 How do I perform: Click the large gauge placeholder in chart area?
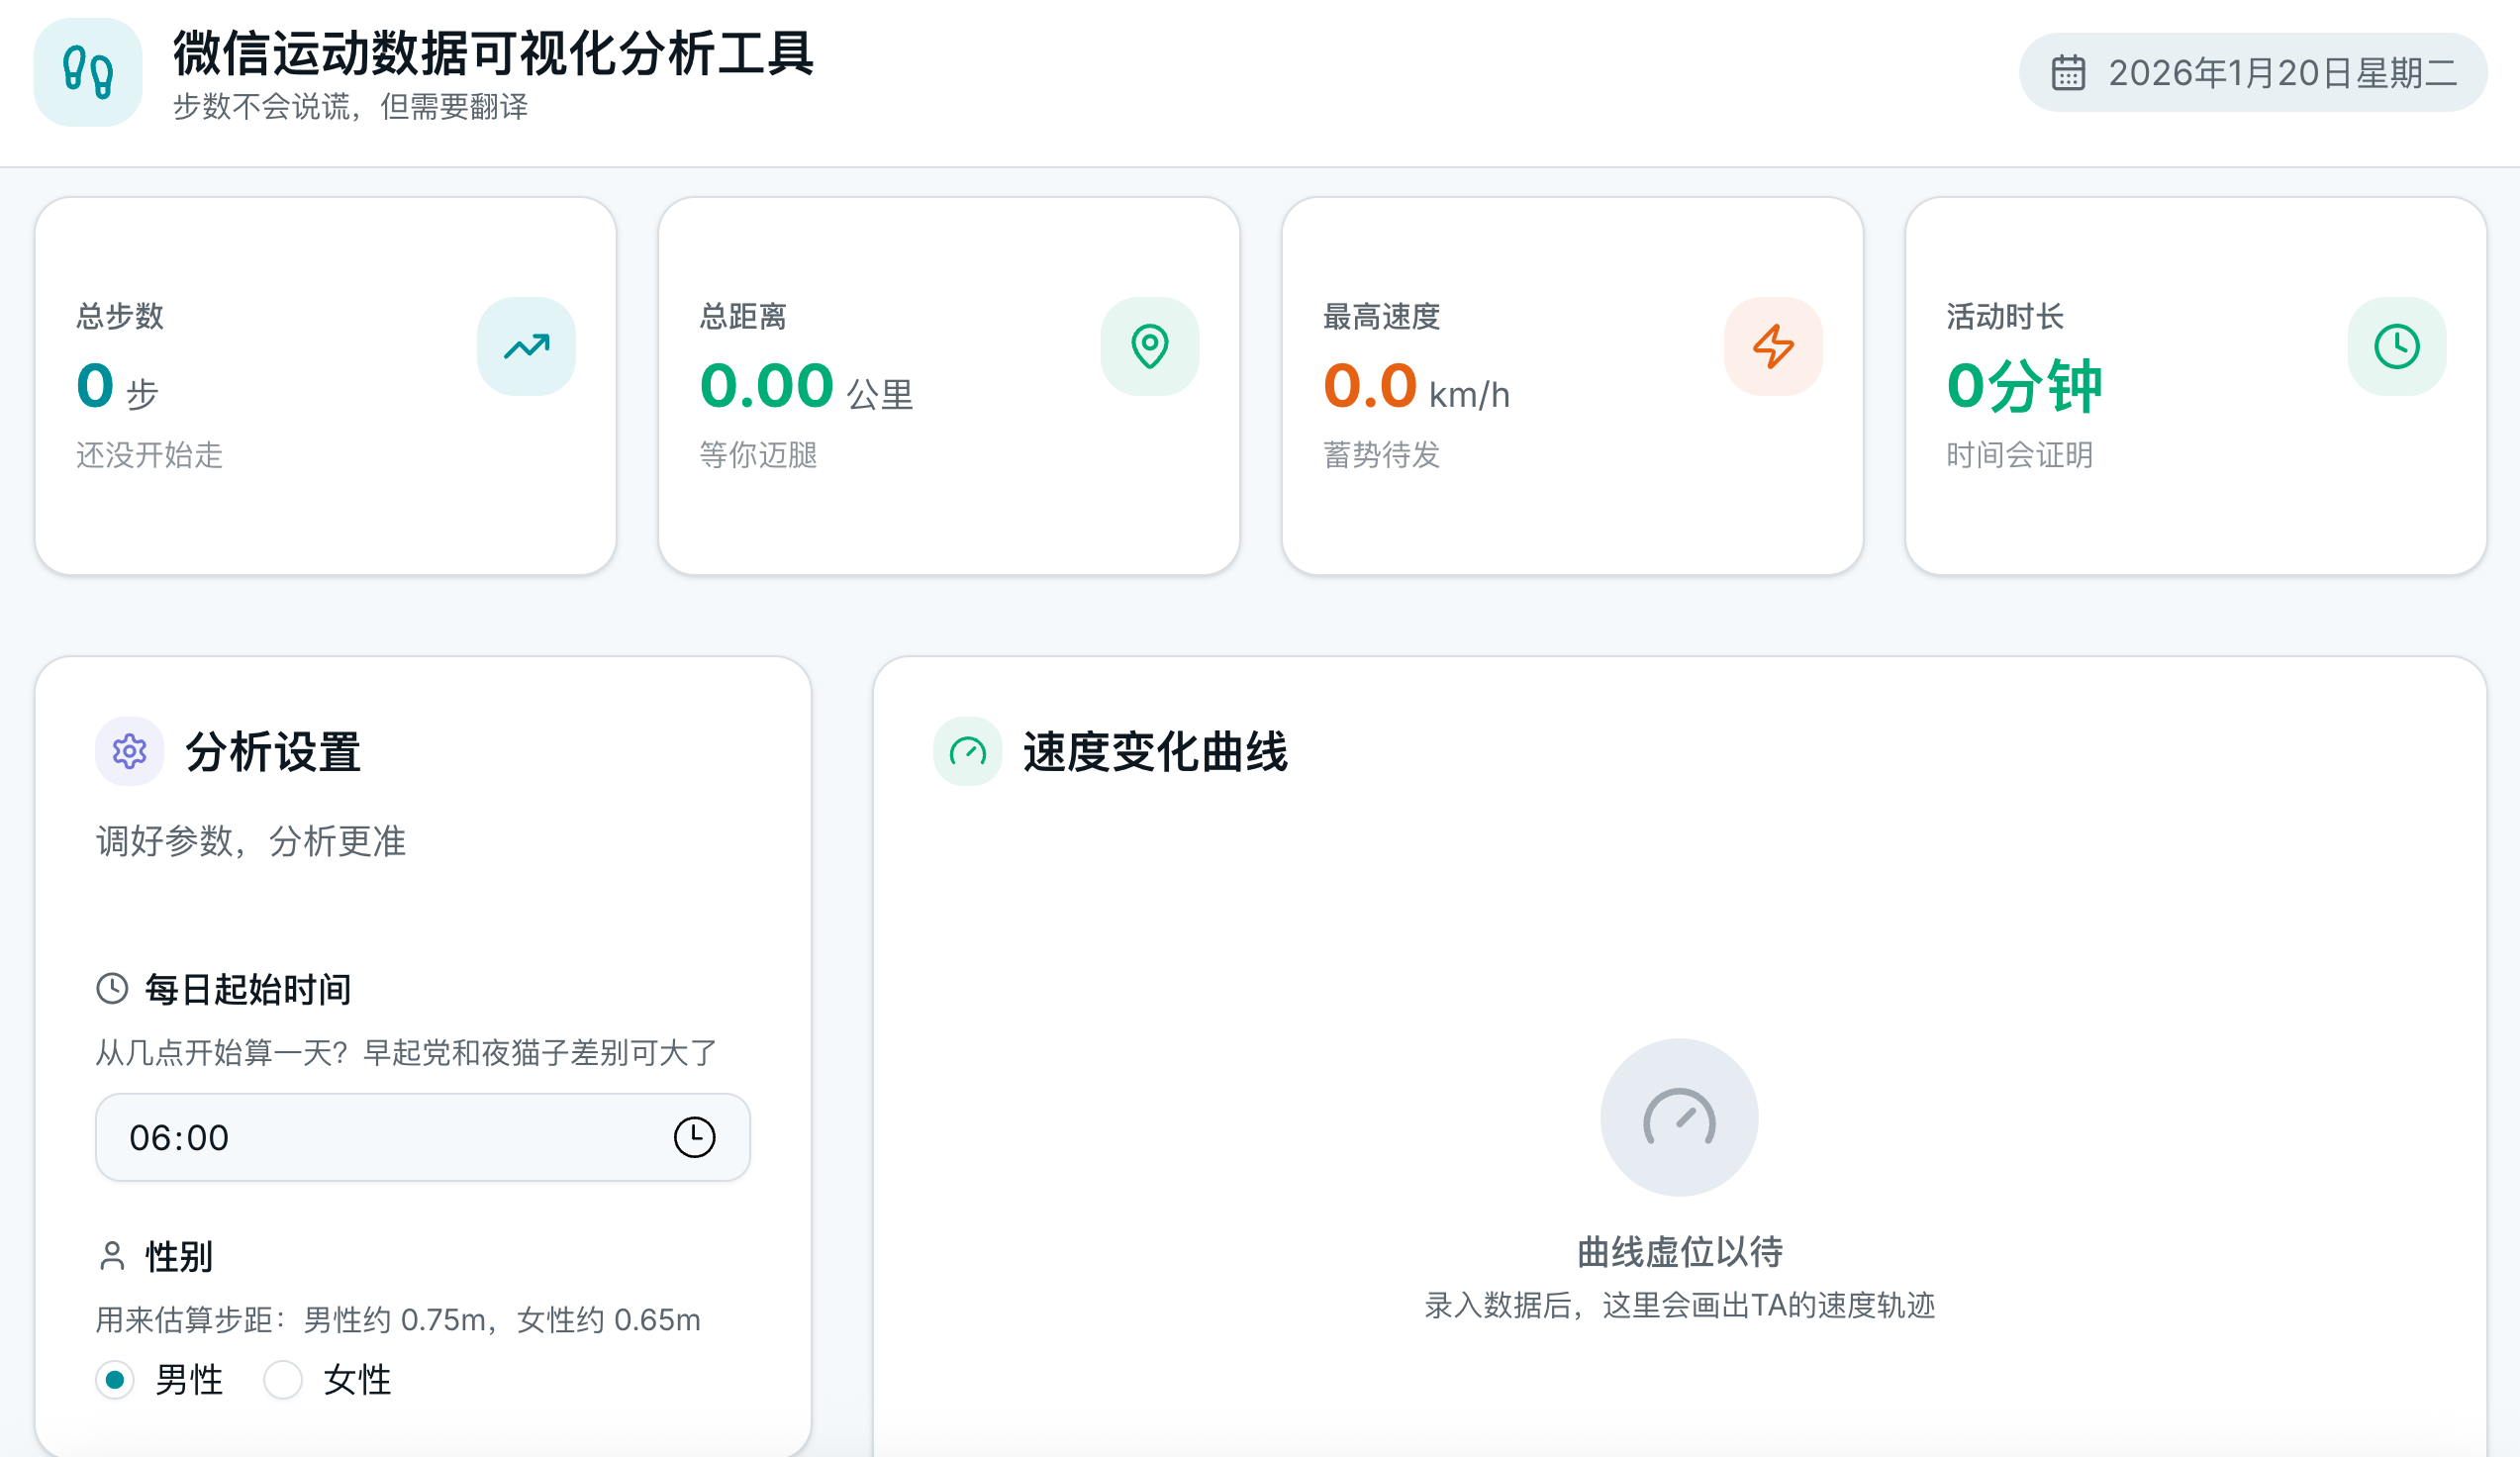[1678, 1117]
